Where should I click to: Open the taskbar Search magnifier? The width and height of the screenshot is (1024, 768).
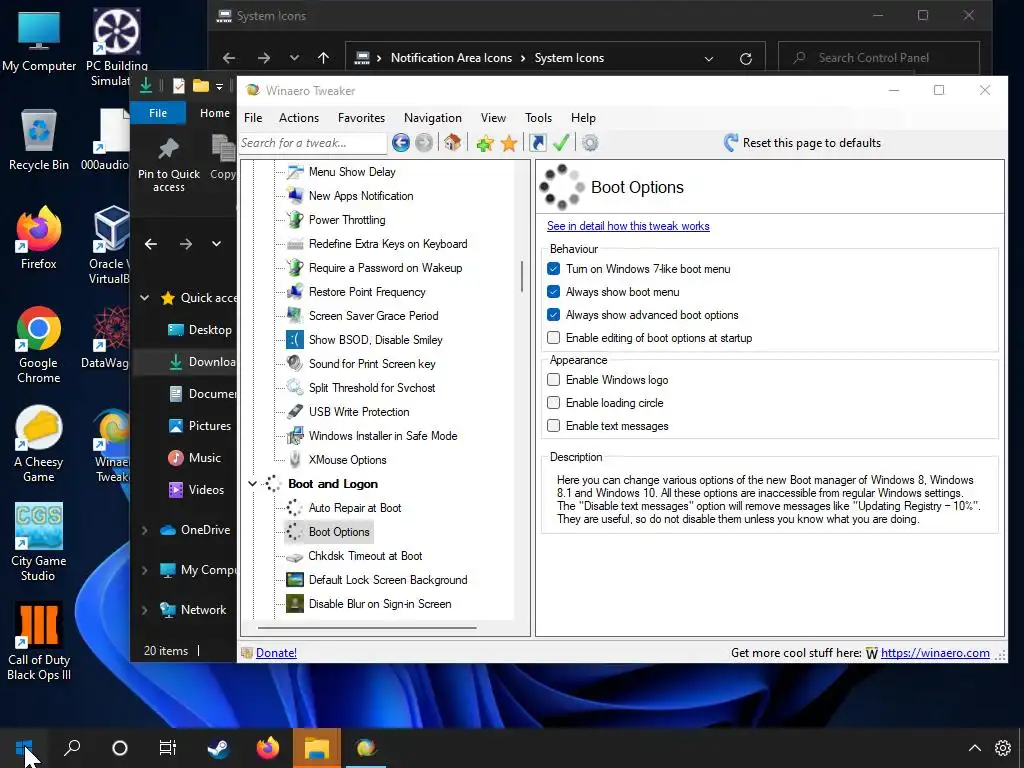72,748
